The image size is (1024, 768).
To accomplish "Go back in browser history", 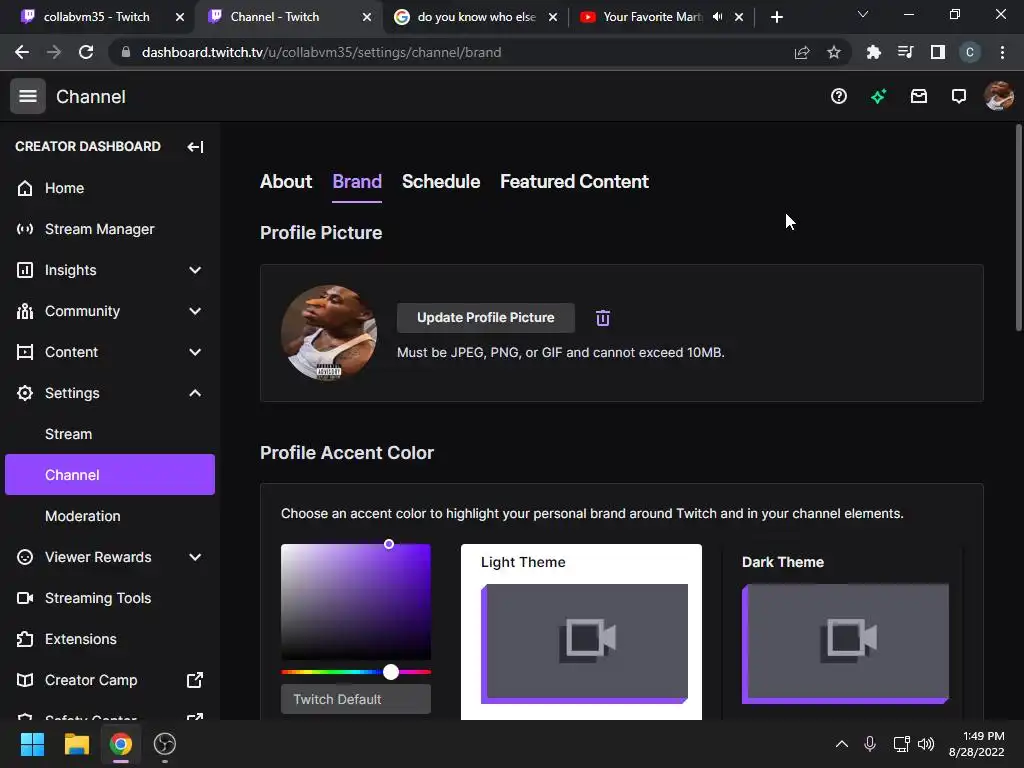I will click(22, 52).
